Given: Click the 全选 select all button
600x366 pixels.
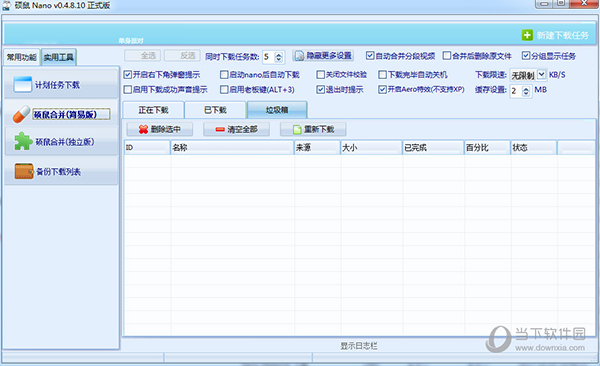Looking at the screenshot, I should click(143, 56).
